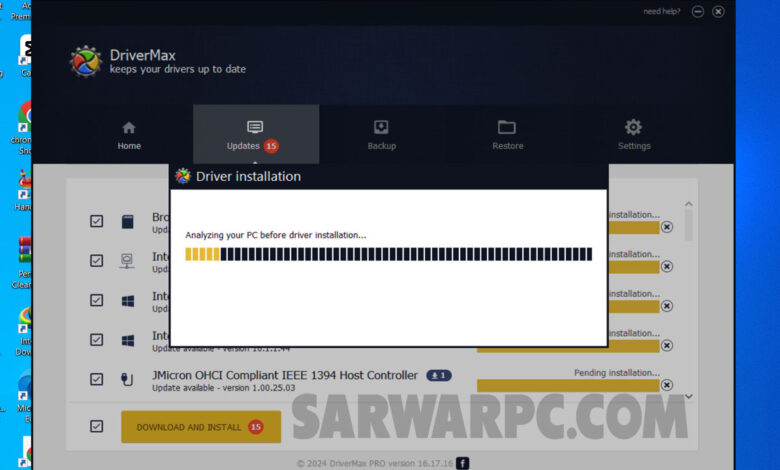Click the plug icon of JMicron row
Image resolution: width=780 pixels, height=470 pixels.
(127, 379)
